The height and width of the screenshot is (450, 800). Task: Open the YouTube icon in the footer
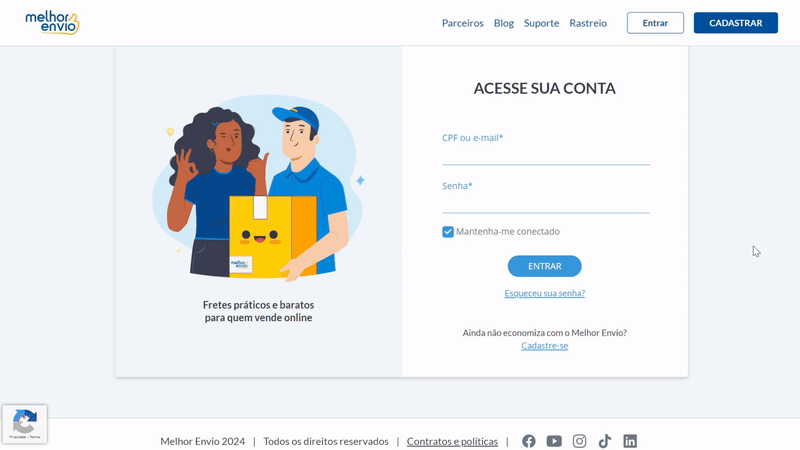pyautogui.click(x=554, y=441)
